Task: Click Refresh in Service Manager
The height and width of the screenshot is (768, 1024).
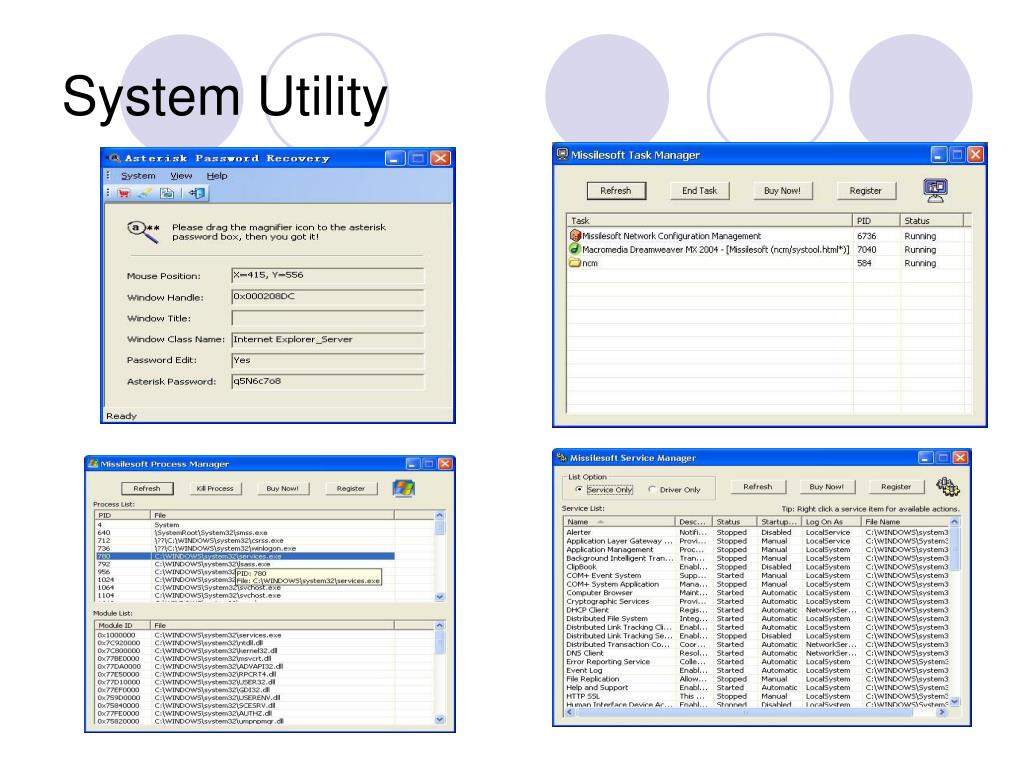Action: point(758,487)
